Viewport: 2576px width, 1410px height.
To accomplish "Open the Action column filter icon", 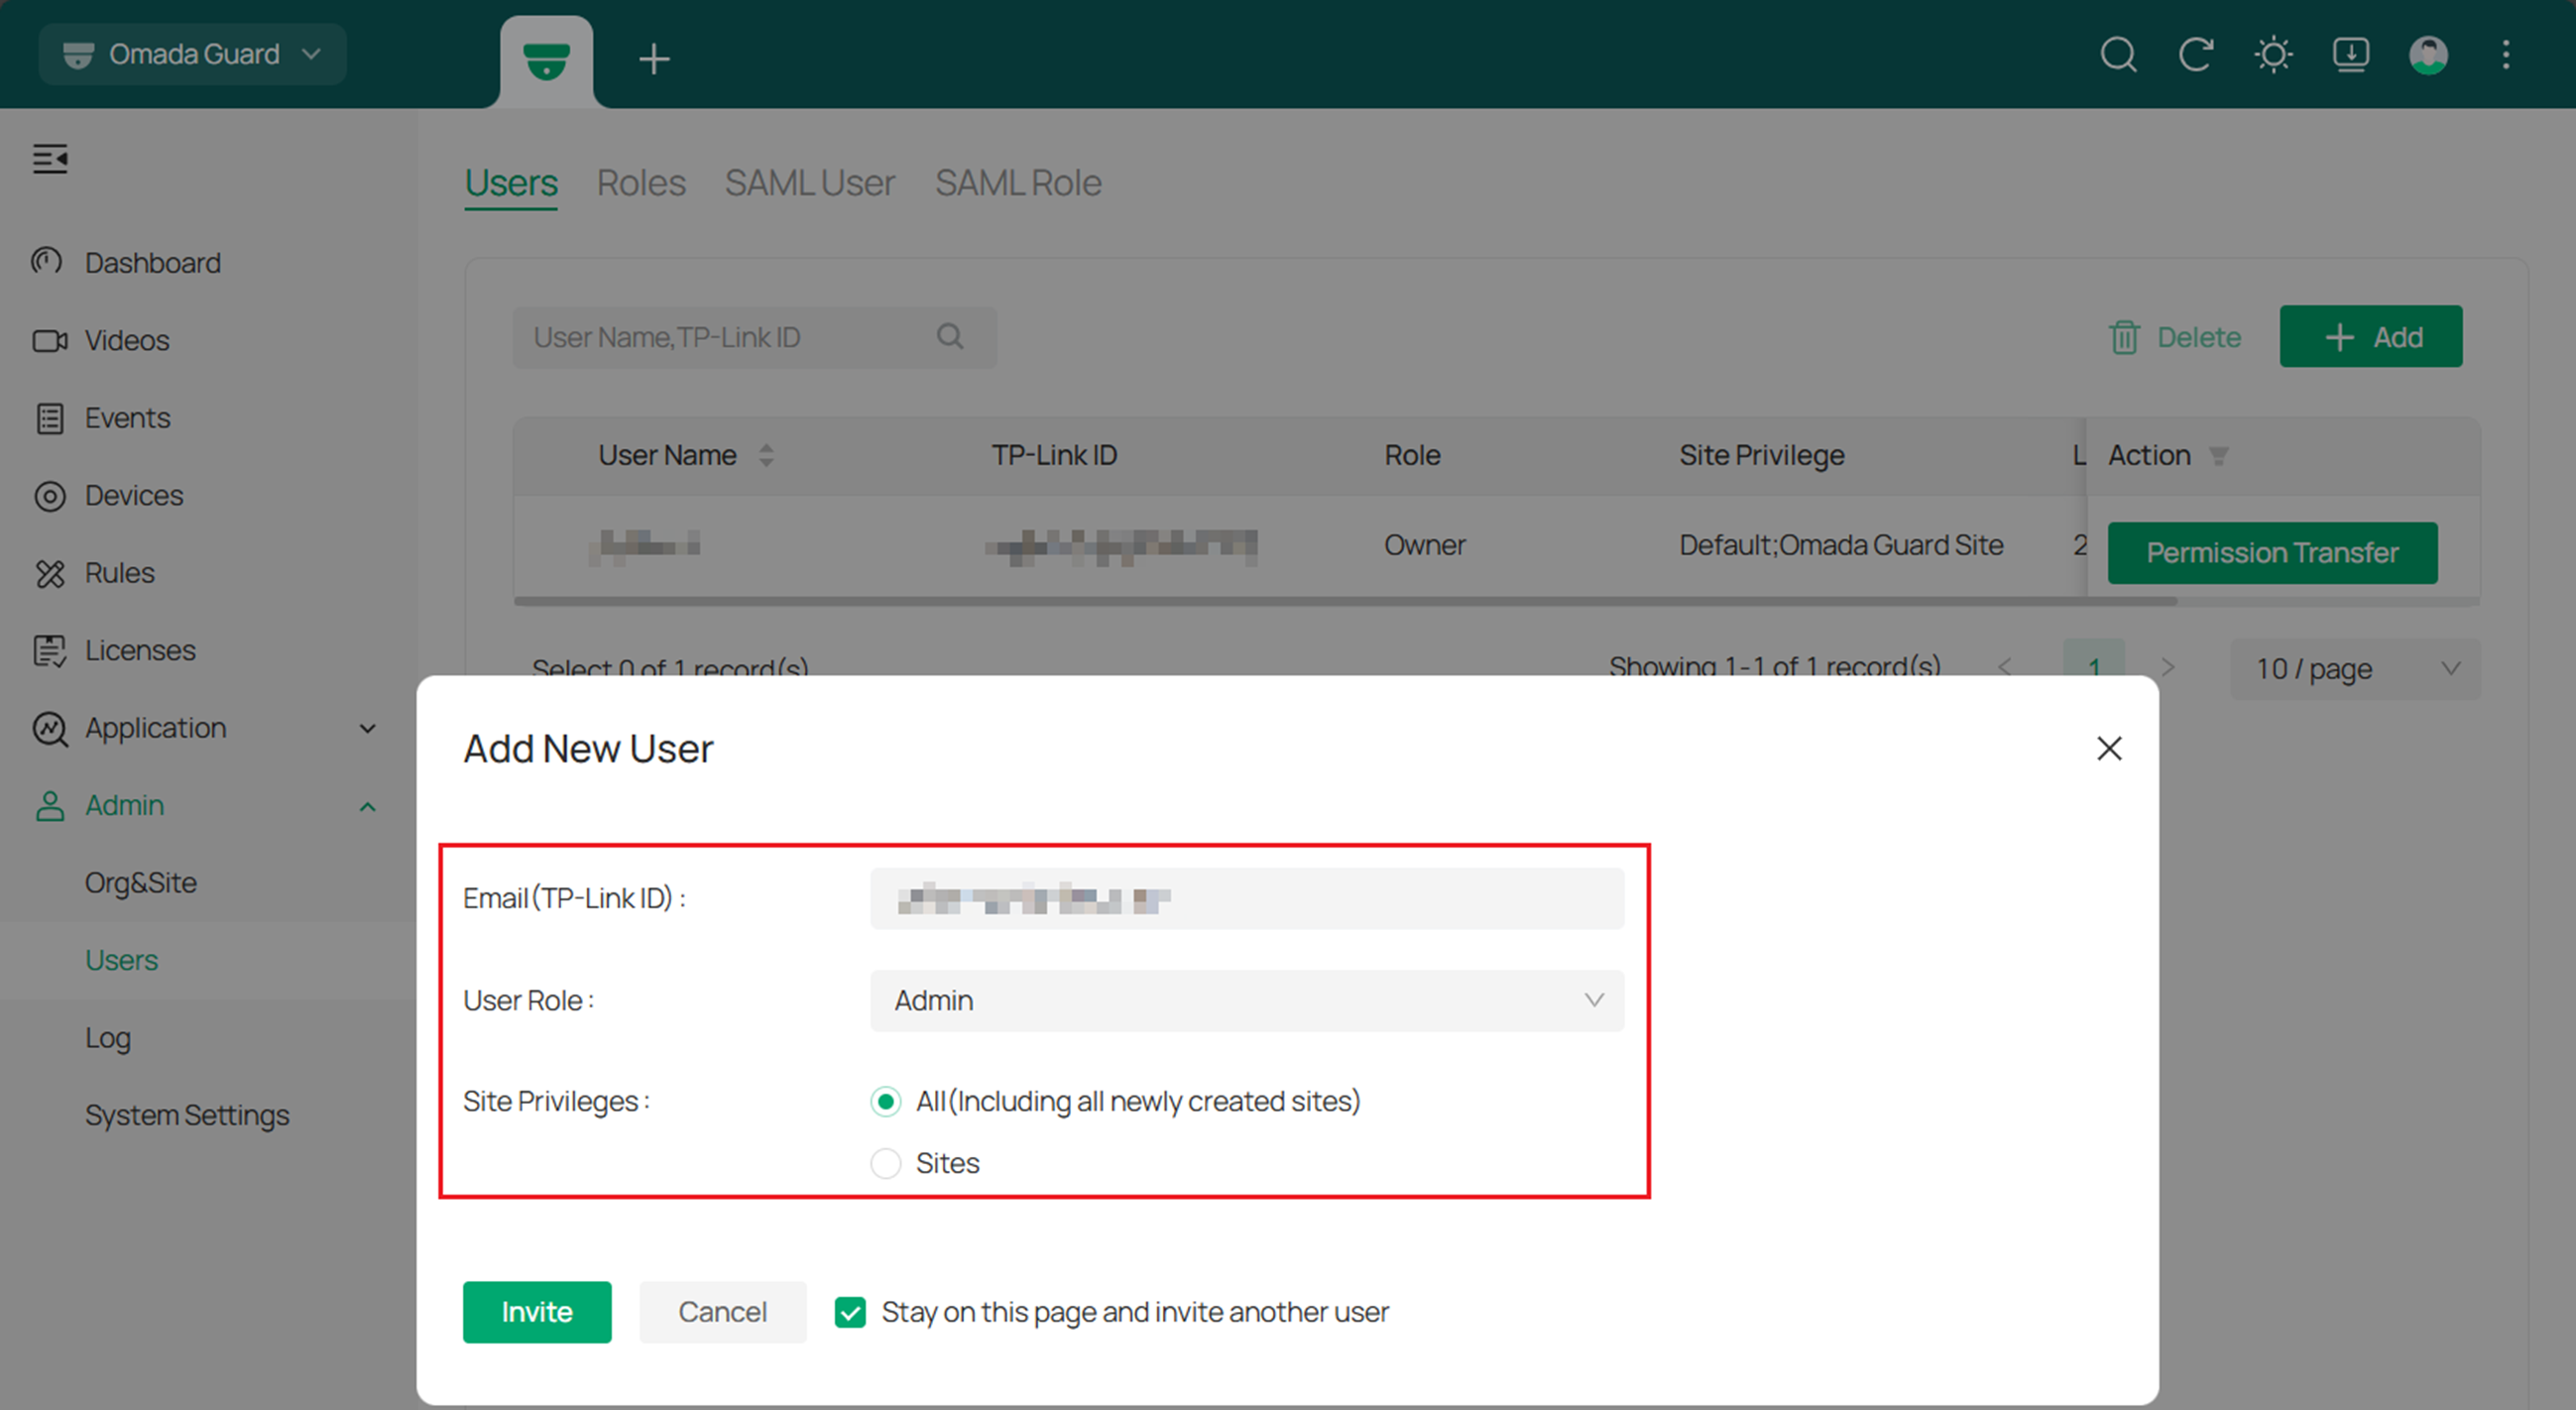I will 2218,456.
